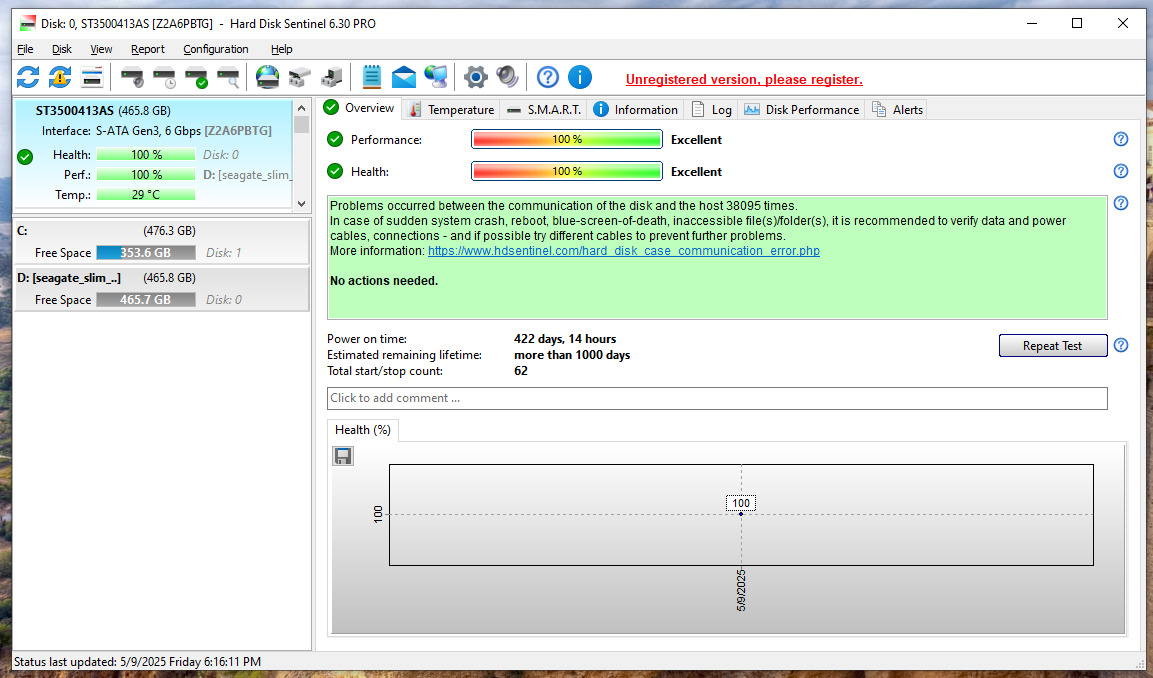
Task: Click the blue Refresh arrows icon
Action: [x=28, y=76]
